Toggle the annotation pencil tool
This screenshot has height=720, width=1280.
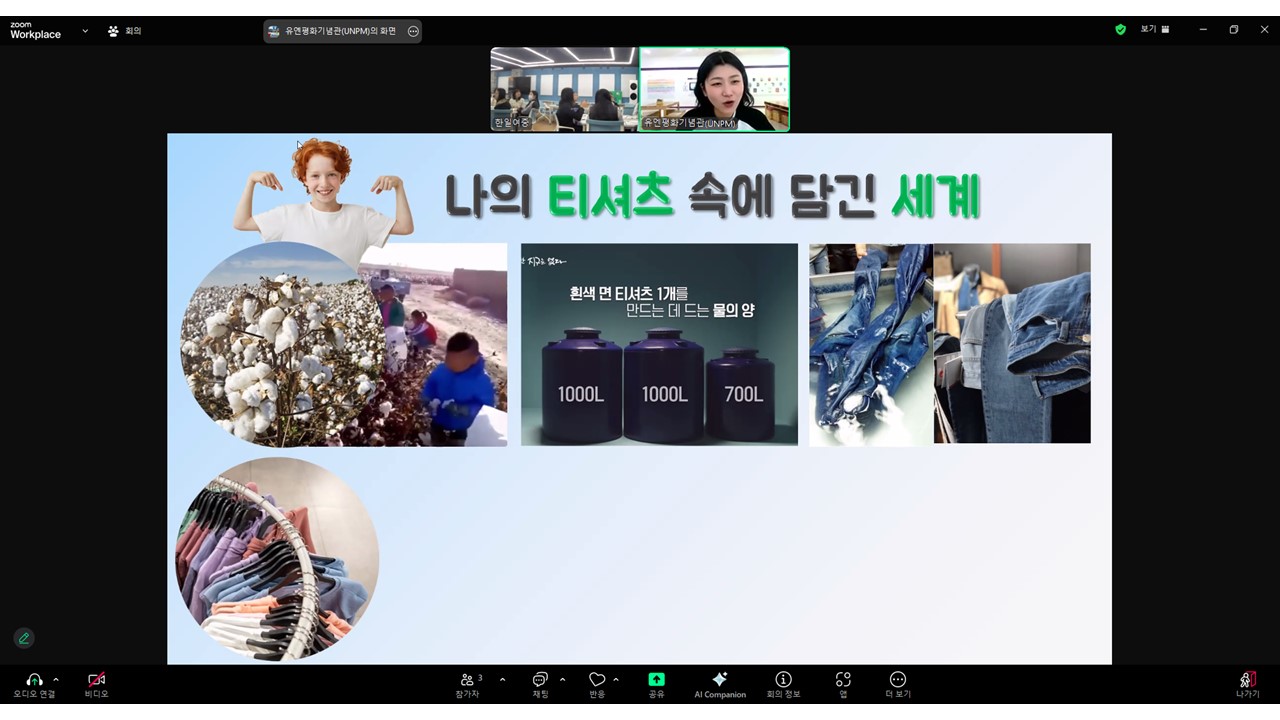(24, 638)
